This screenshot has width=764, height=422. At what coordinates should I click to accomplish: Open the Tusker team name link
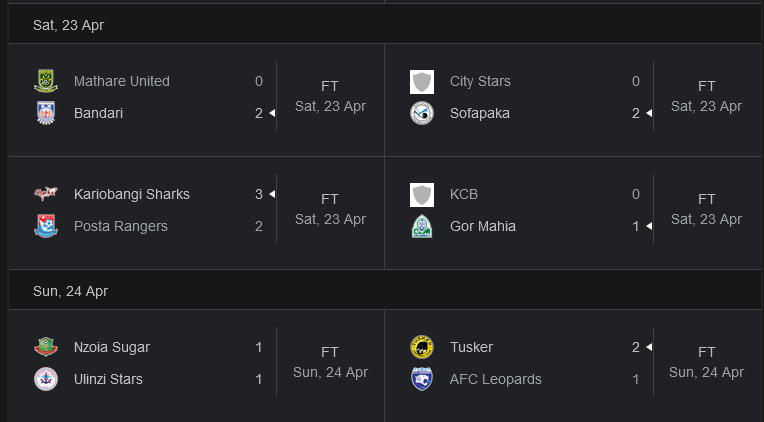pyautogui.click(x=471, y=347)
